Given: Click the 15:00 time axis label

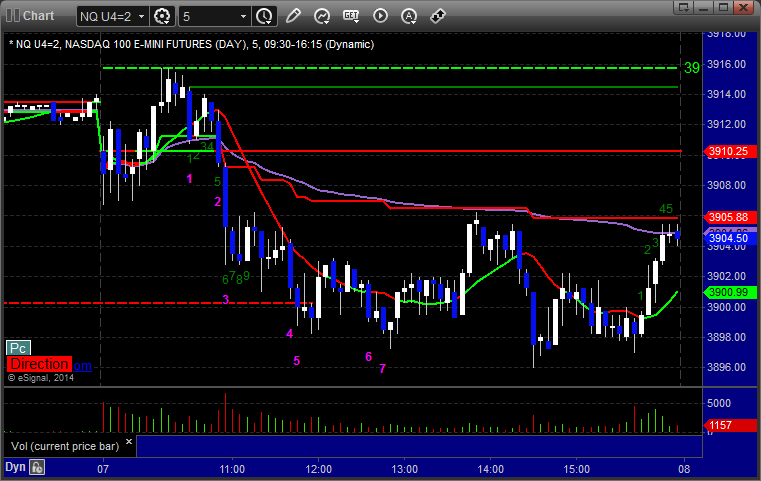Looking at the screenshot, I should pyautogui.click(x=577, y=469).
